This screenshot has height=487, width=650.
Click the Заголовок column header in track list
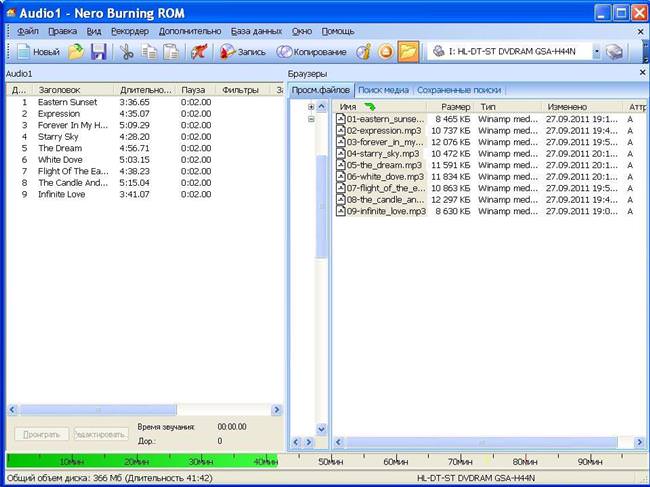click(73, 90)
